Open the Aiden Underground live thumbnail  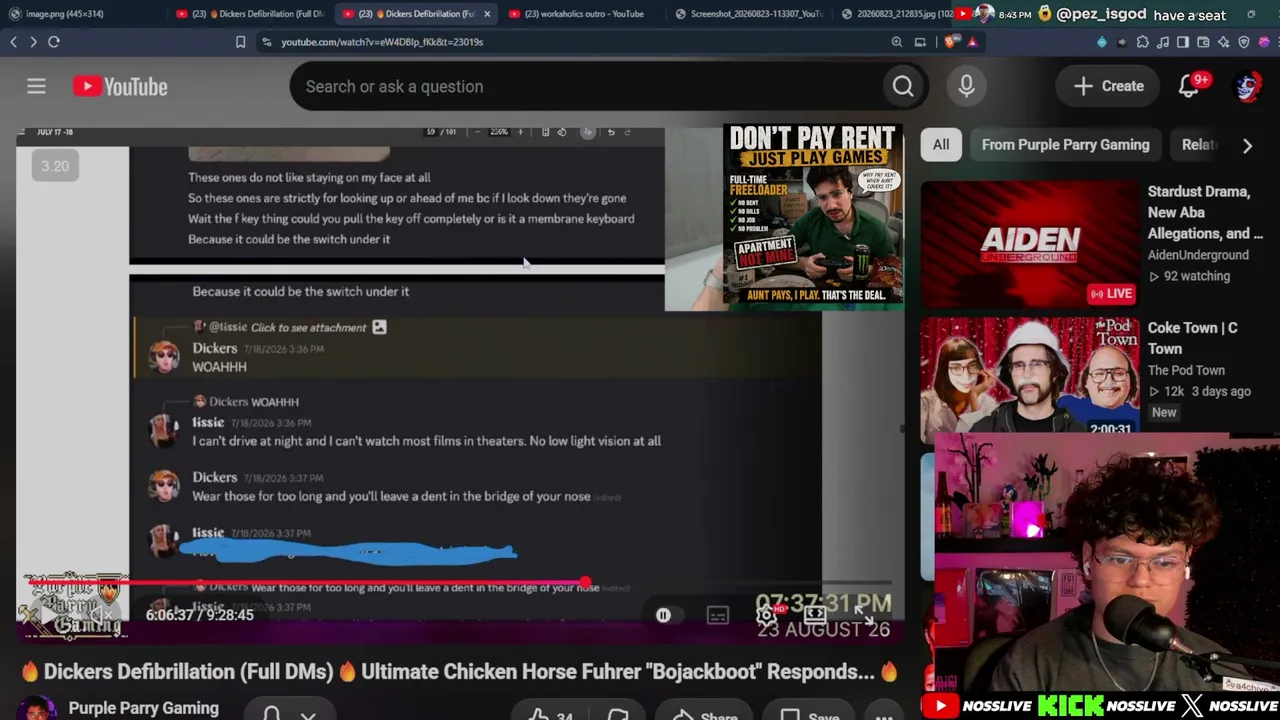[1030, 243]
